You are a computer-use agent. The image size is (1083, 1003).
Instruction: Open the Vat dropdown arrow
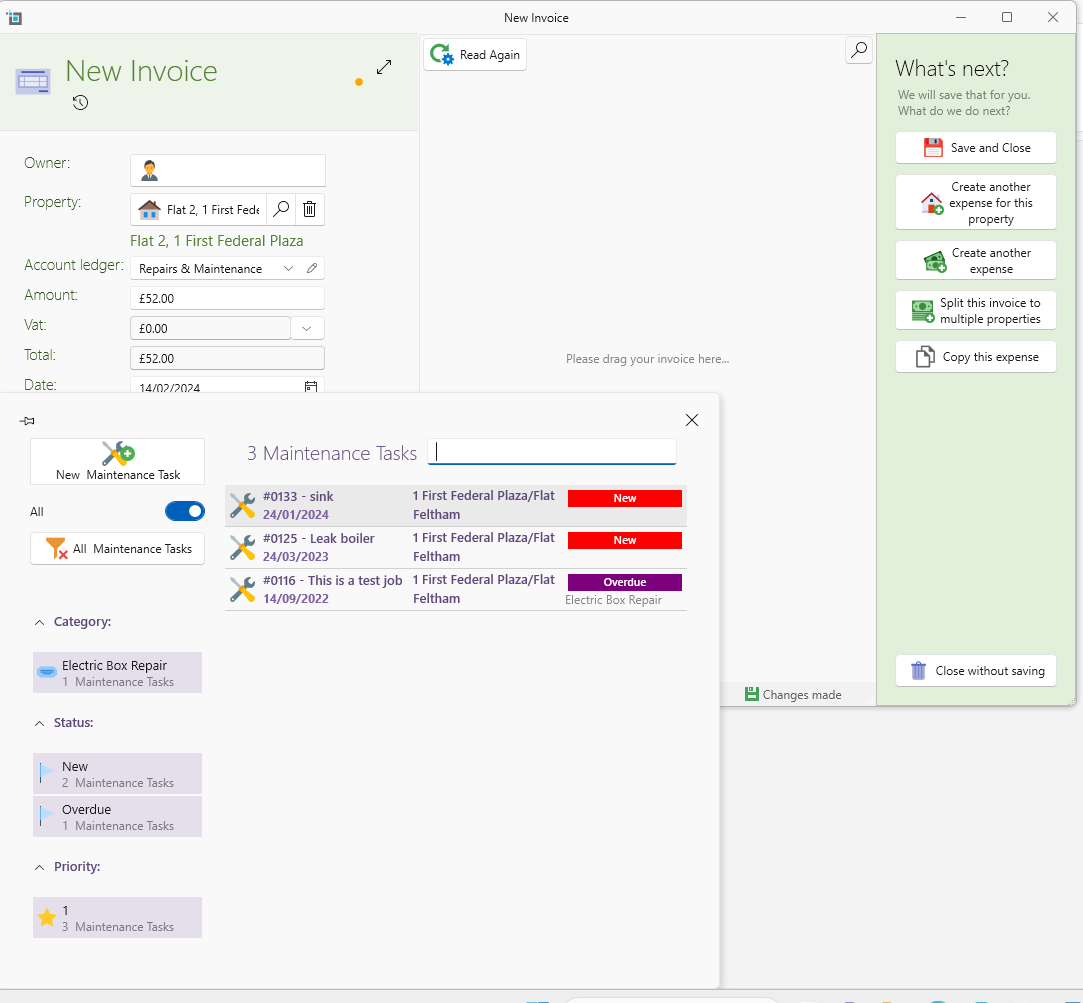307,328
